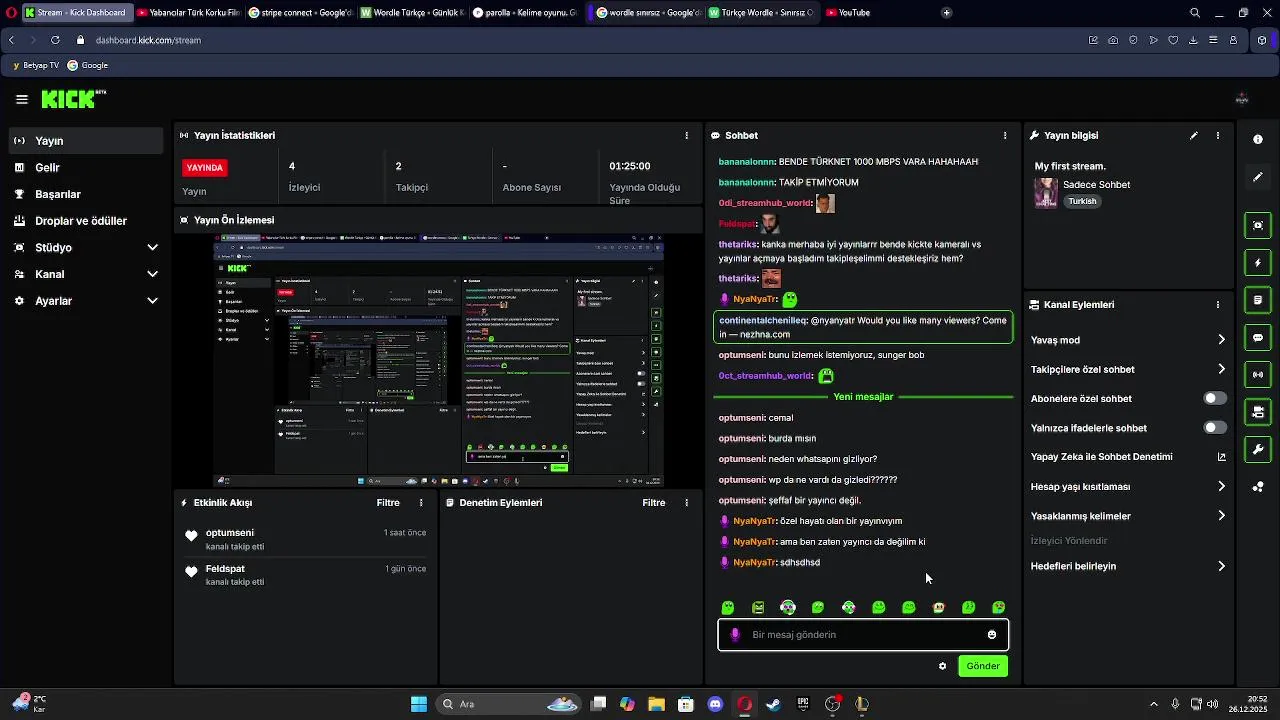The height and width of the screenshot is (720, 1280).
Task: Open the Windows Start menu
Action: click(419, 704)
